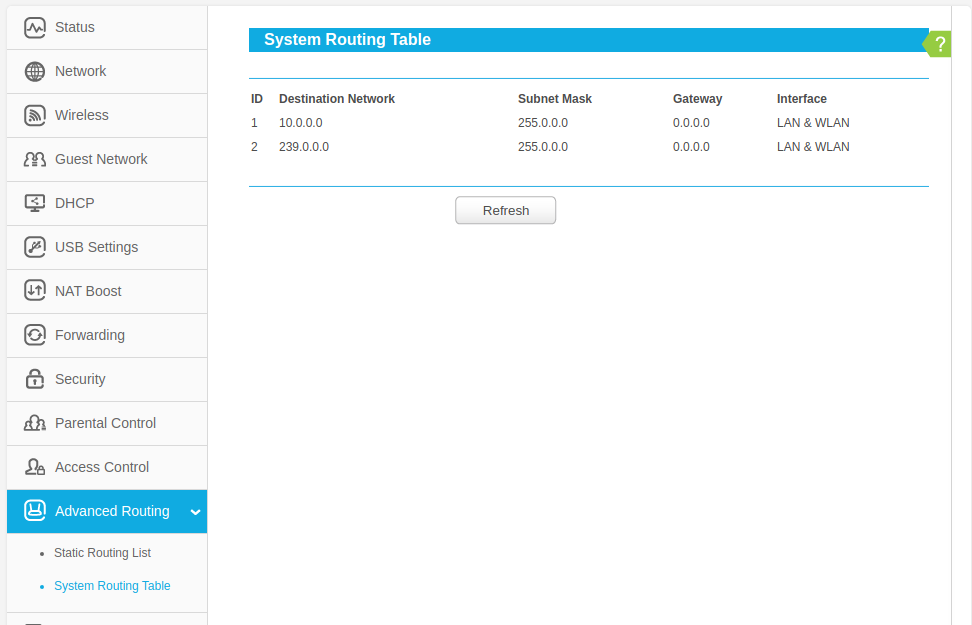Click the Interface column header
Screen dimensions: 972x625
click(x=802, y=99)
